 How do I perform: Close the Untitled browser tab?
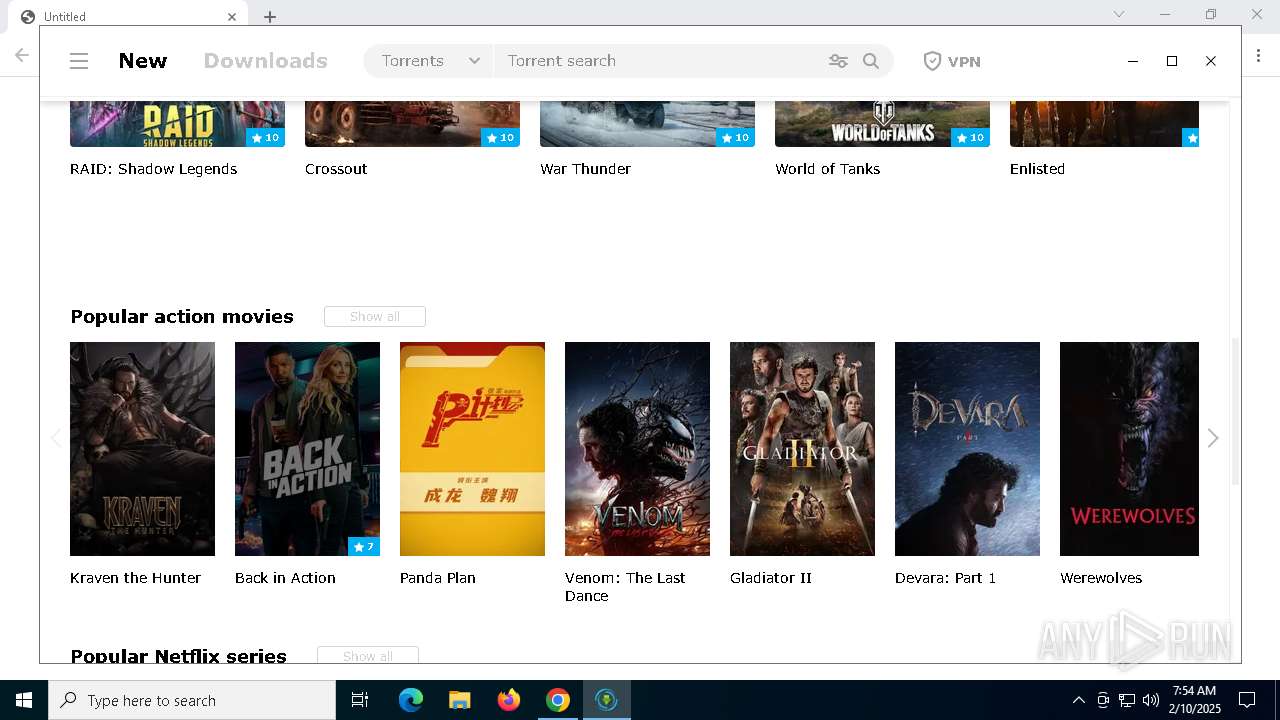[x=232, y=16]
